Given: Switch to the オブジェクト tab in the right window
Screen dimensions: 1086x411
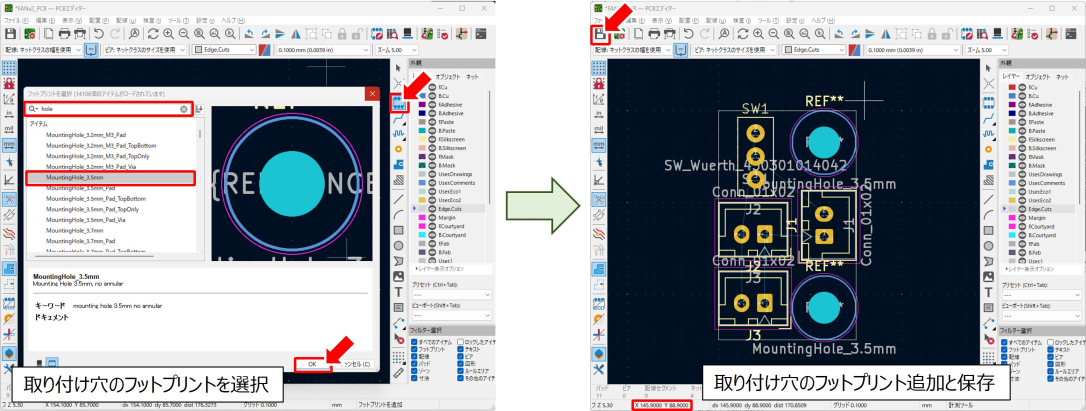Looking at the screenshot, I should [1039, 76].
